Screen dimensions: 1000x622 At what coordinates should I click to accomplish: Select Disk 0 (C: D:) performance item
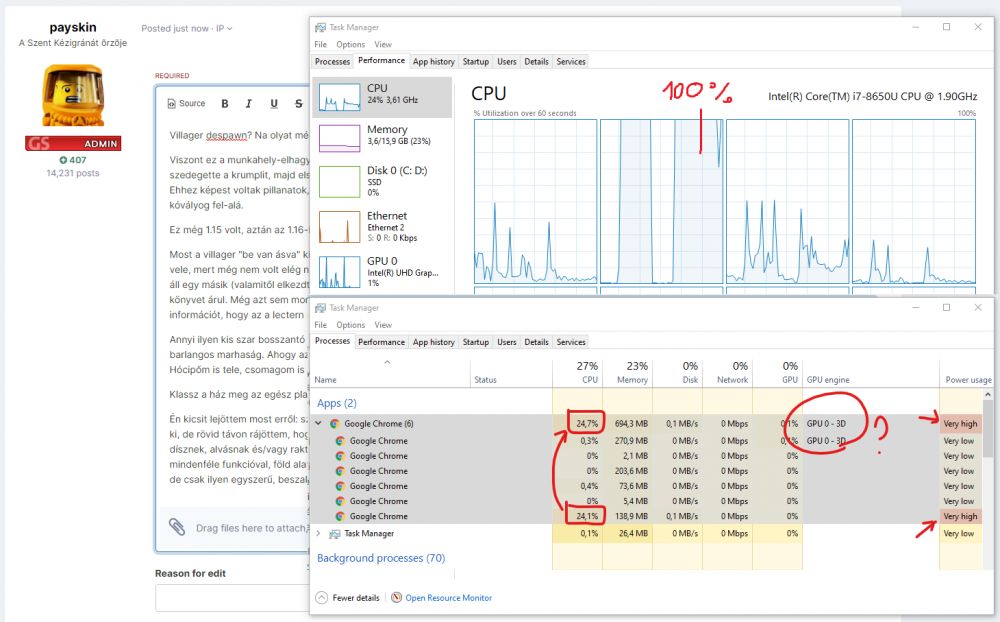[383, 181]
